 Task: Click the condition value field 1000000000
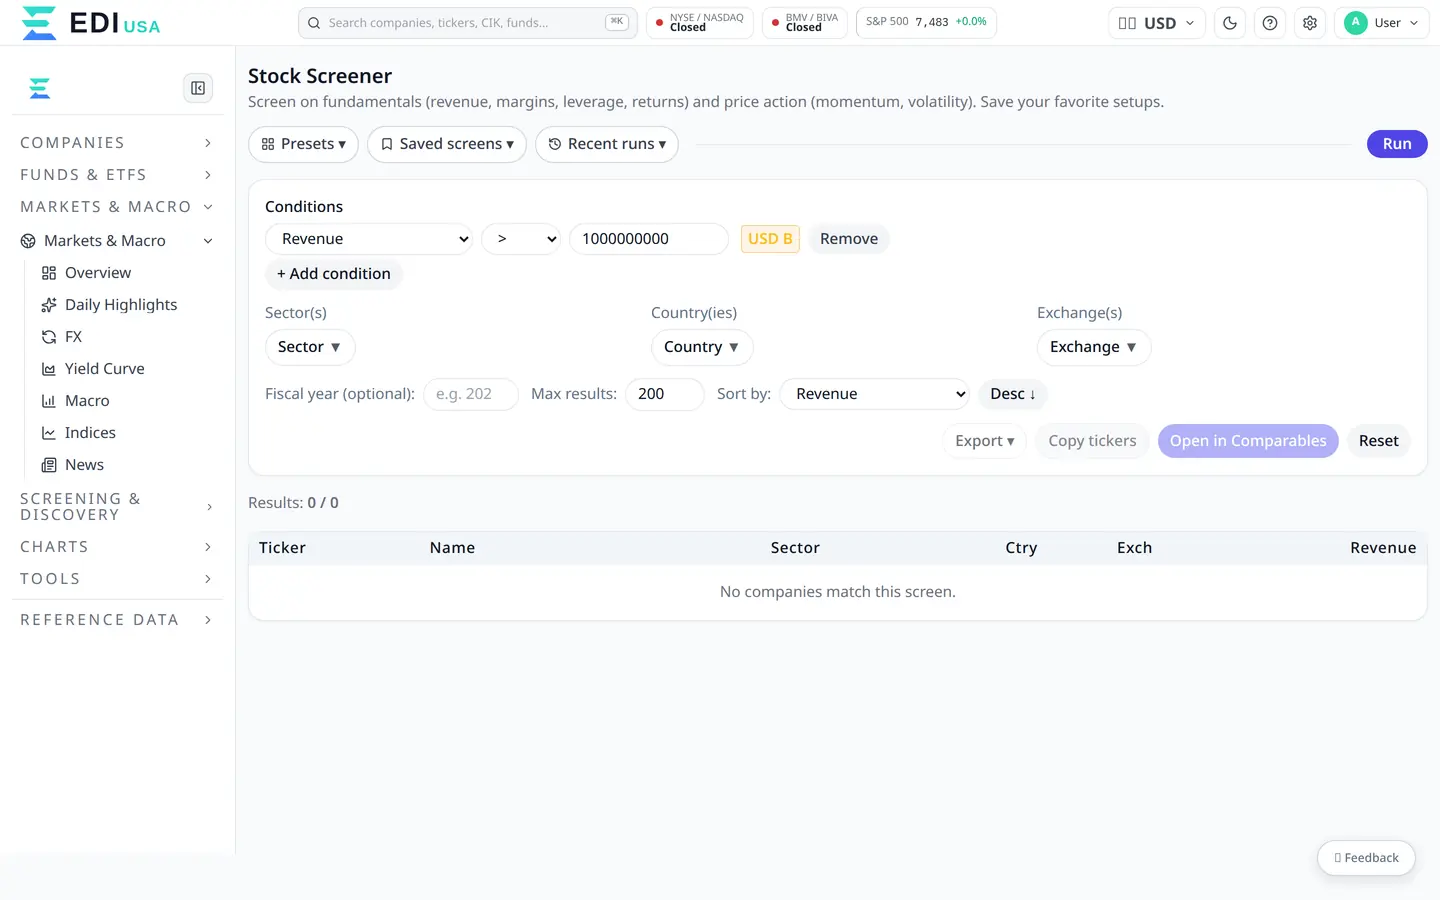pos(649,239)
